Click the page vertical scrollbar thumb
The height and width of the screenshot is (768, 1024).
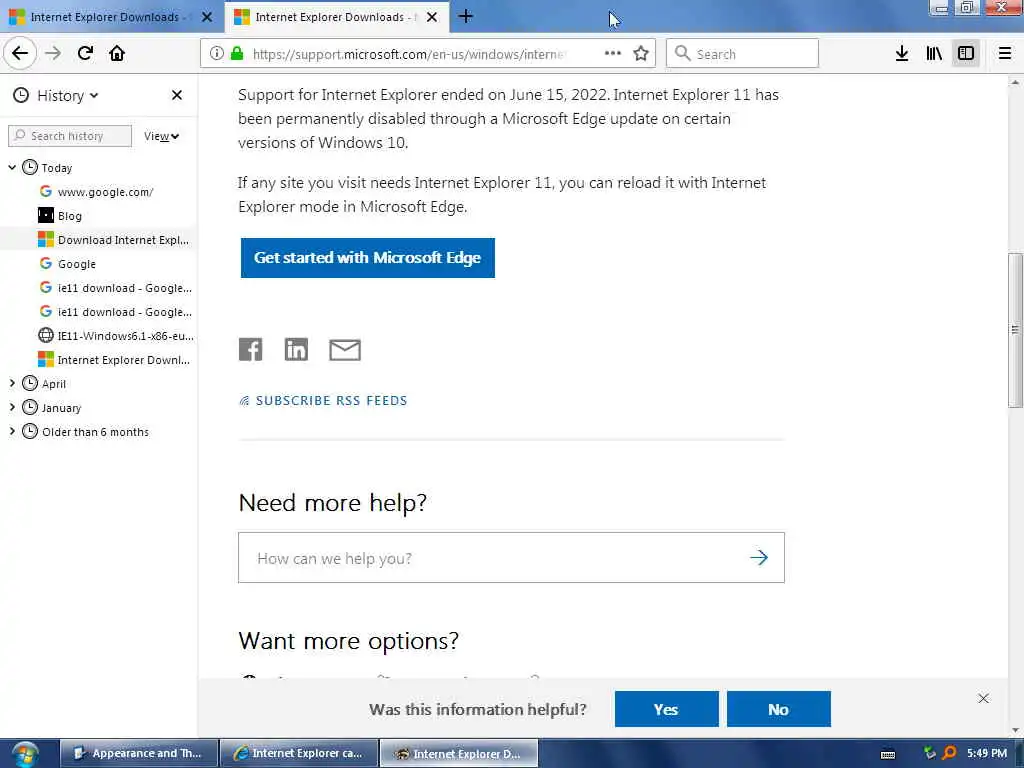coord(1015,330)
